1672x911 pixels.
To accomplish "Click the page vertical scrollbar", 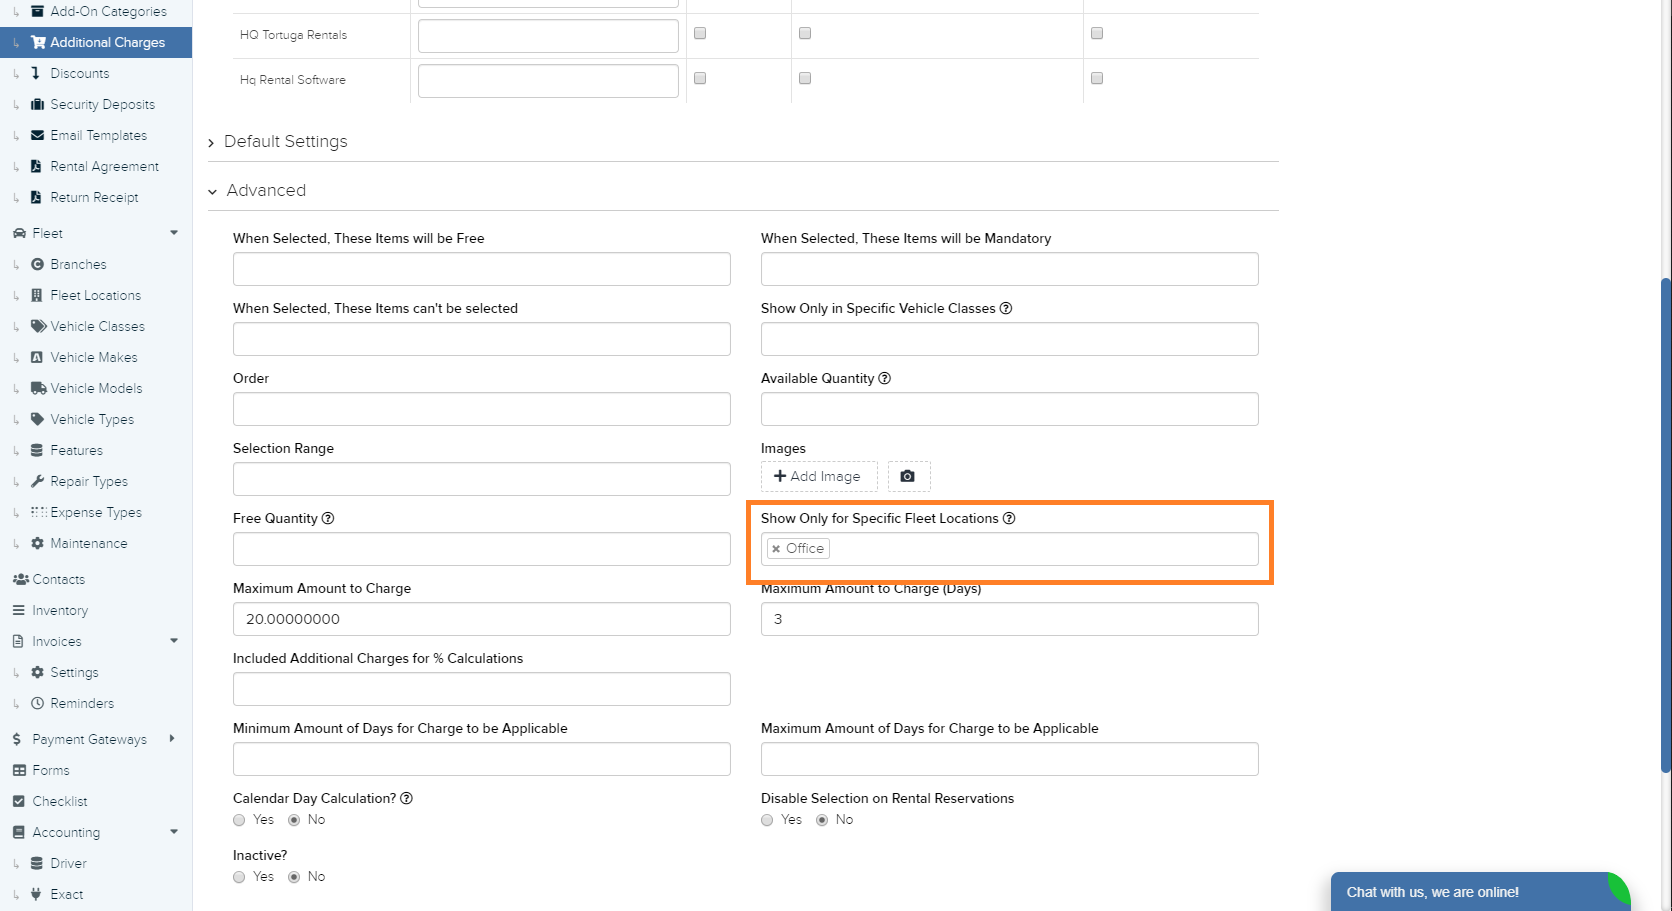I will point(1665,525).
